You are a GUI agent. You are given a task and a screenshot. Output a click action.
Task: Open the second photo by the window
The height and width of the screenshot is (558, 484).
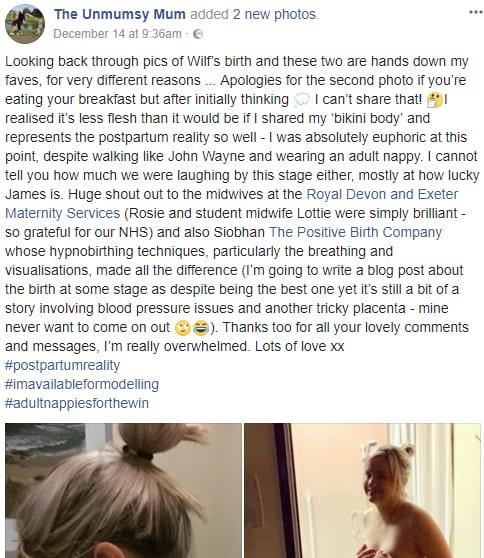(362, 490)
